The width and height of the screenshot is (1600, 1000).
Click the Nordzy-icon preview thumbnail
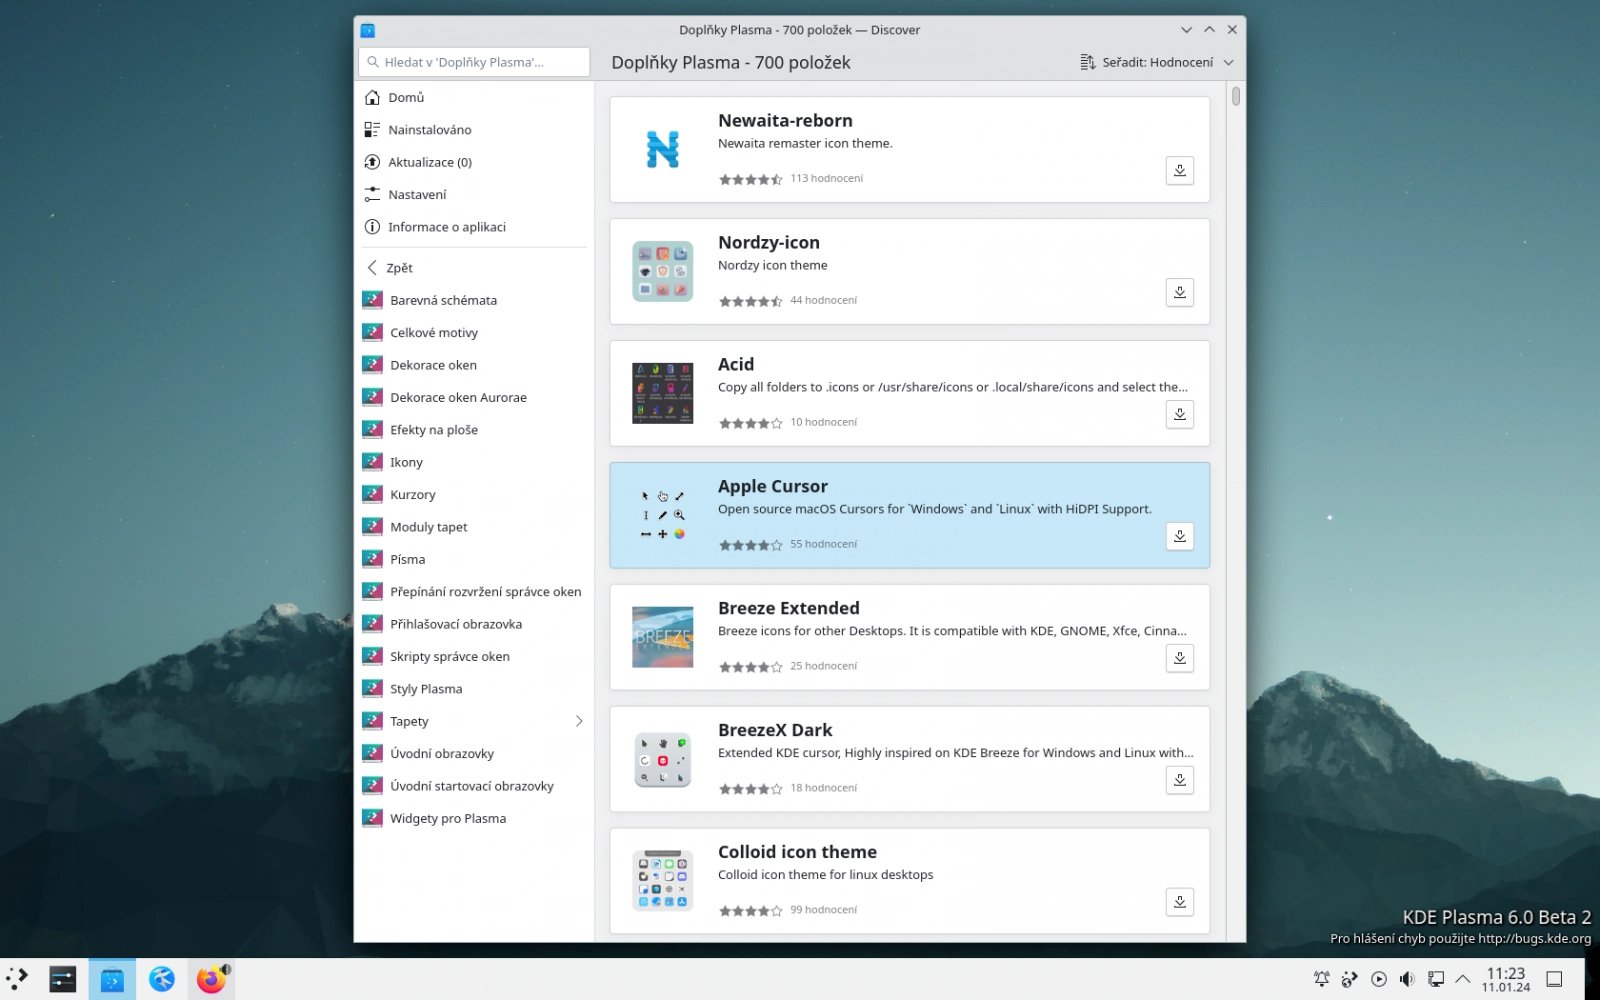(x=662, y=271)
